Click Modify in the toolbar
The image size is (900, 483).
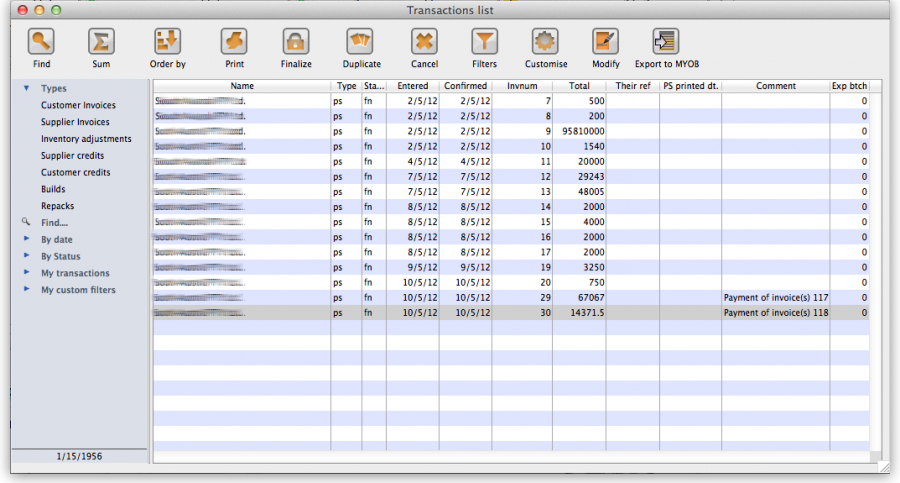(x=605, y=42)
